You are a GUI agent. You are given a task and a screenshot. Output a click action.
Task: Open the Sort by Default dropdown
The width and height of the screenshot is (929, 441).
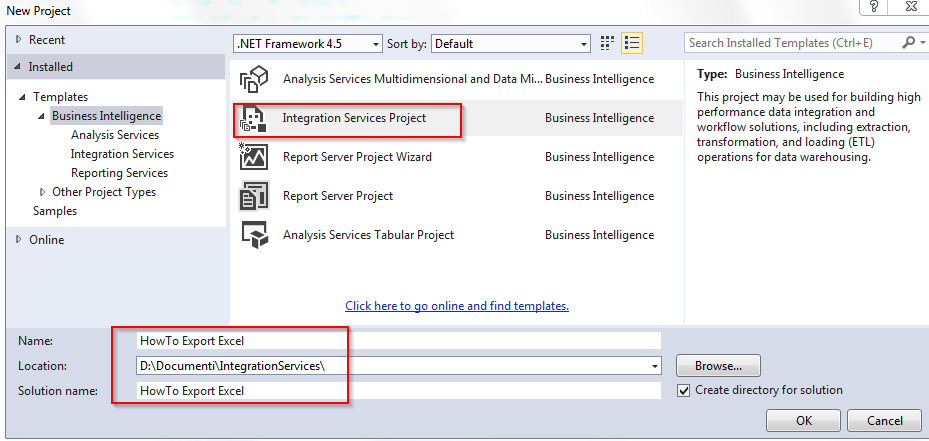(511, 43)
